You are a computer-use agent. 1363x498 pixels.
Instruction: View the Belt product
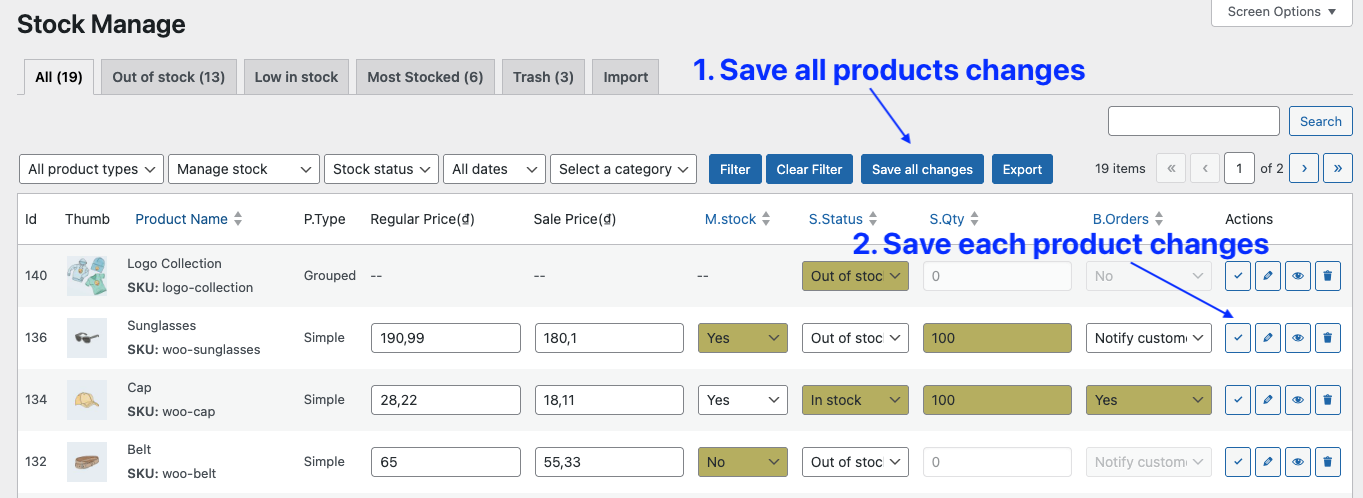[x=1298, y=462]
